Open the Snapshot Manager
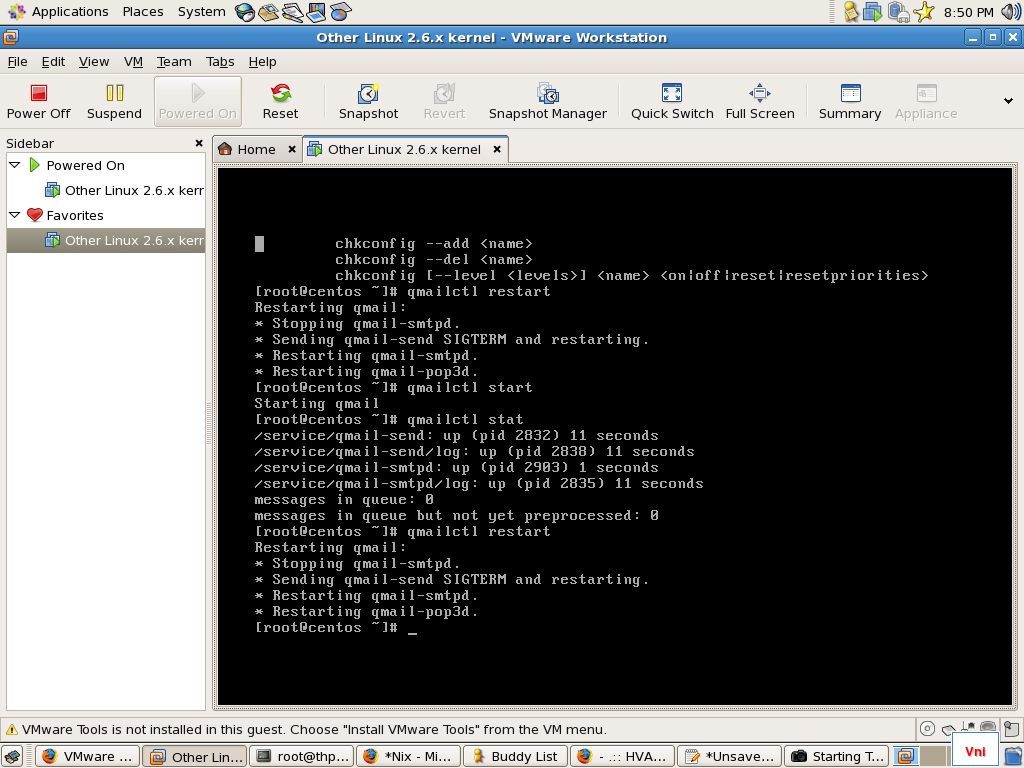This screenshot has width=1024, height=768. point(547,101)
